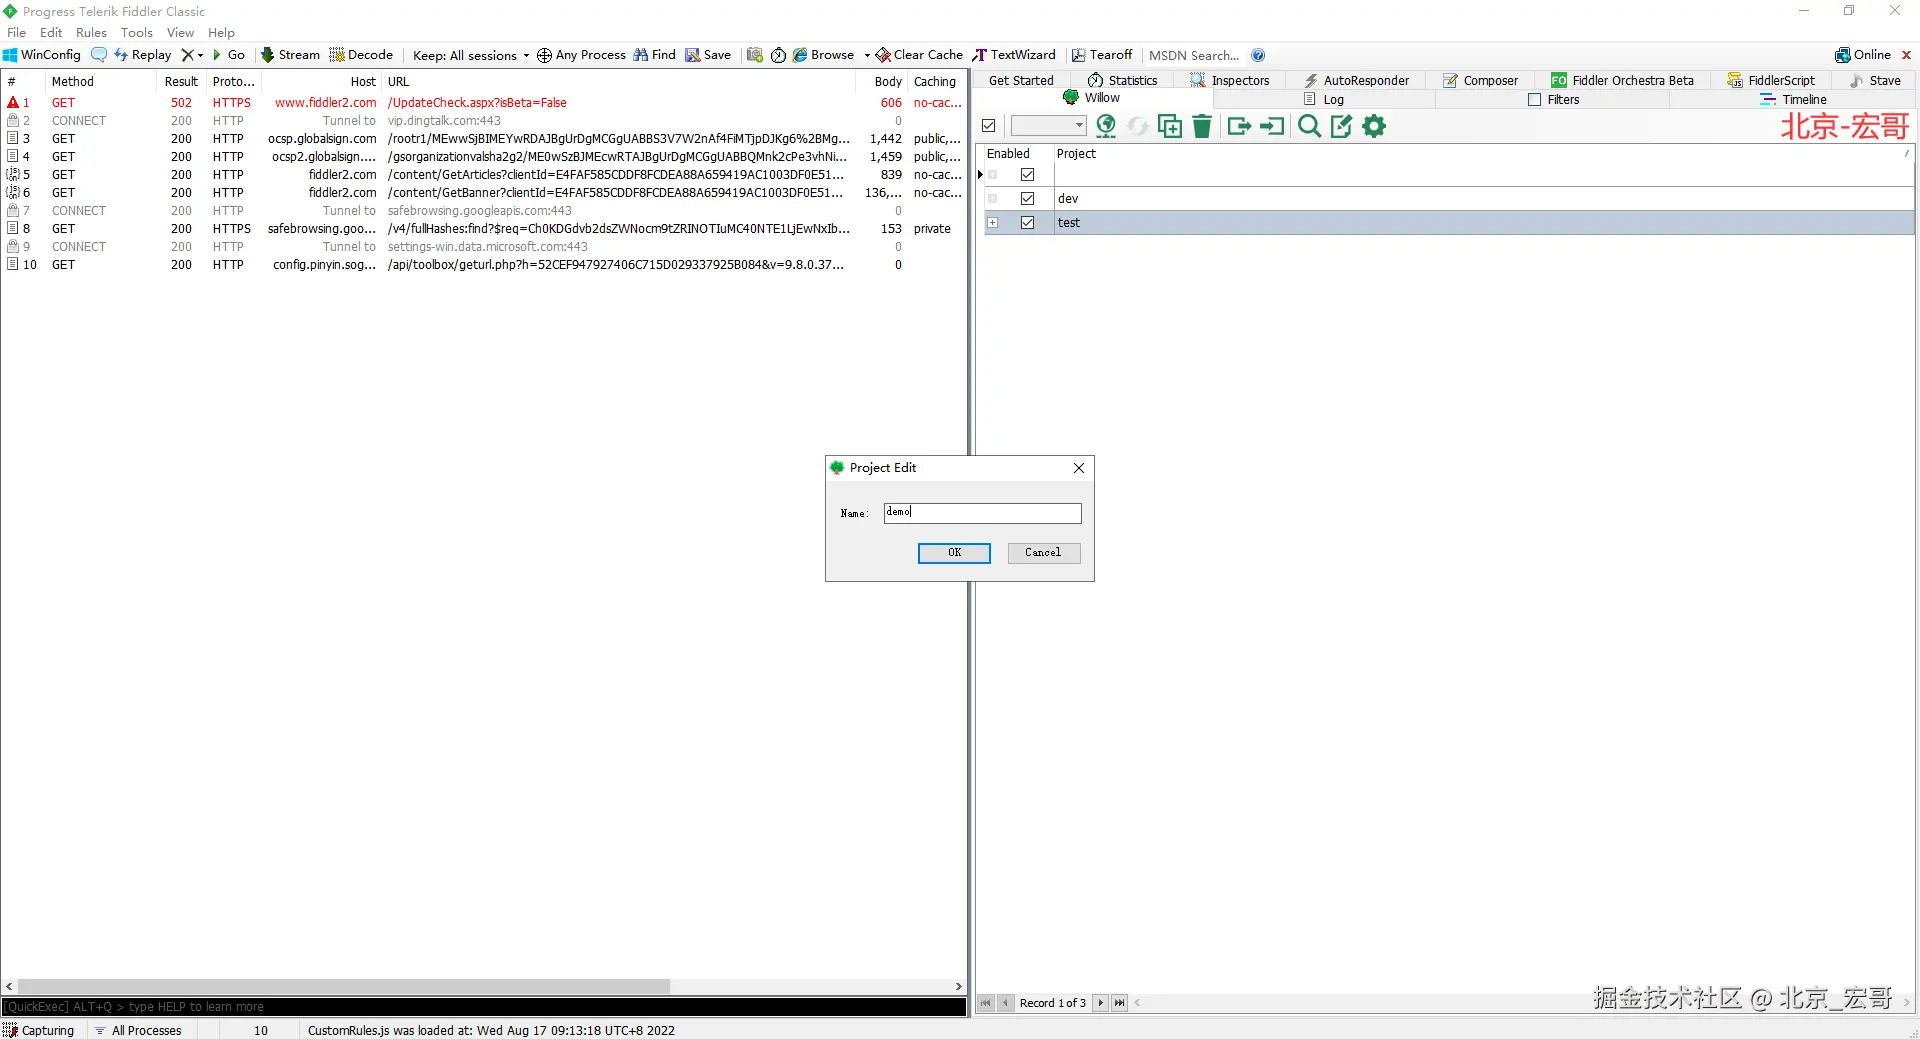1920x1039 pixels.
Task: Click the Willow magnifier search icon
Action: coord(1309,126)
